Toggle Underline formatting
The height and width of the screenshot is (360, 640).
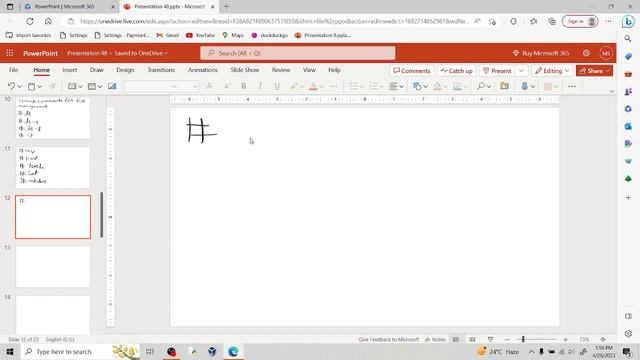(x=277, y=86)
